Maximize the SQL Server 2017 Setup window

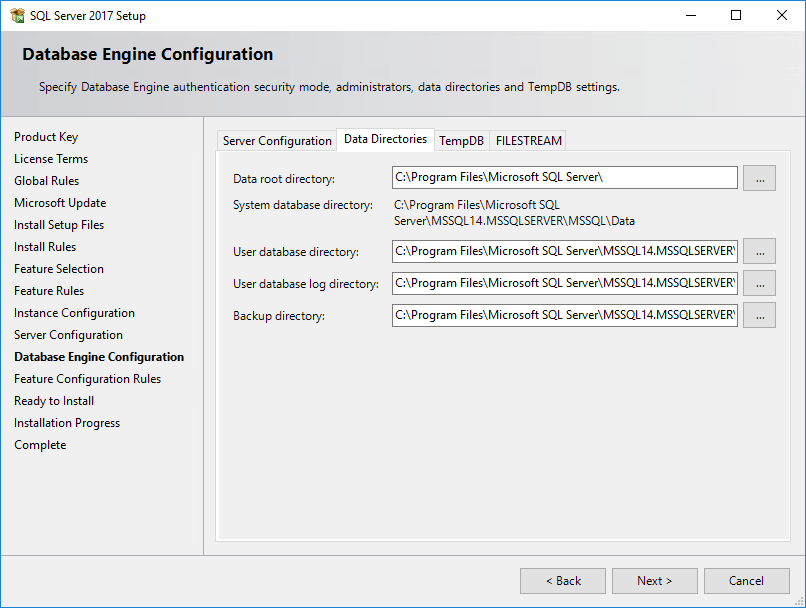(736, 15)
